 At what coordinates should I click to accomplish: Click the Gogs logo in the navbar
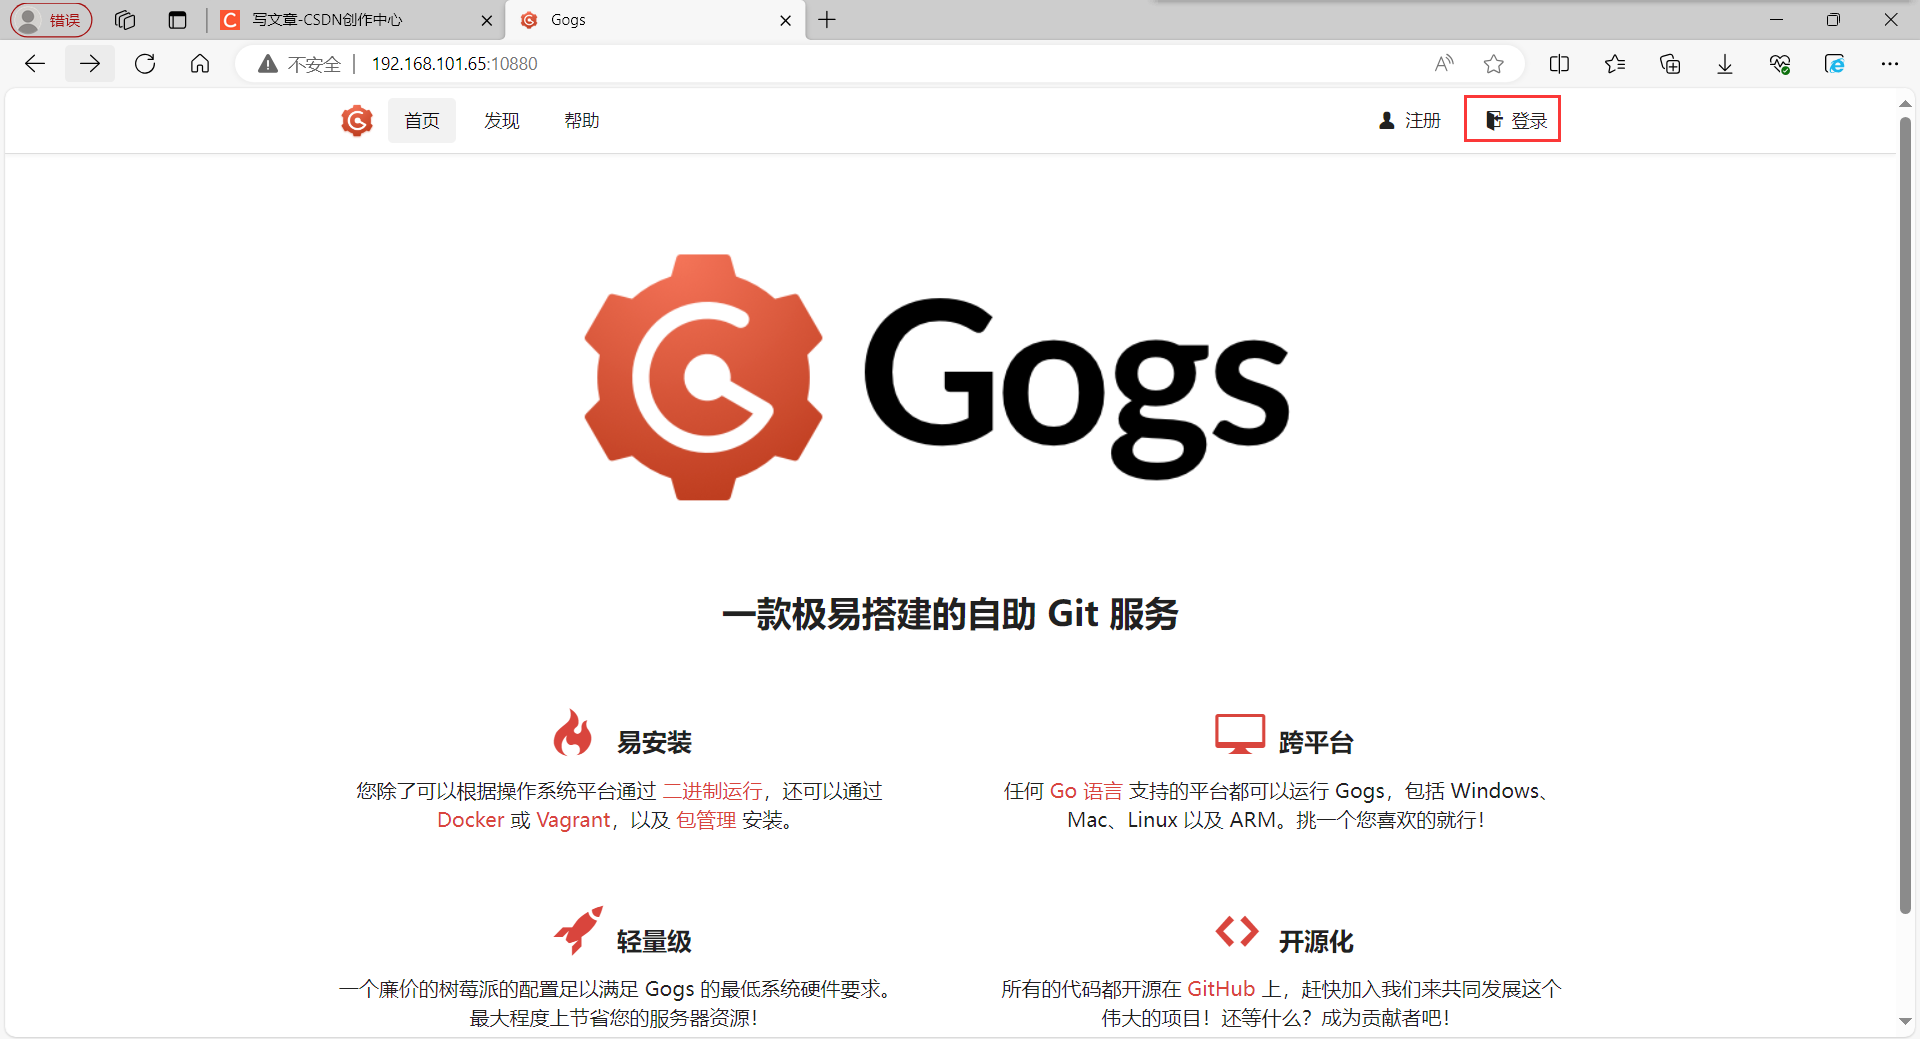point(357,121)
